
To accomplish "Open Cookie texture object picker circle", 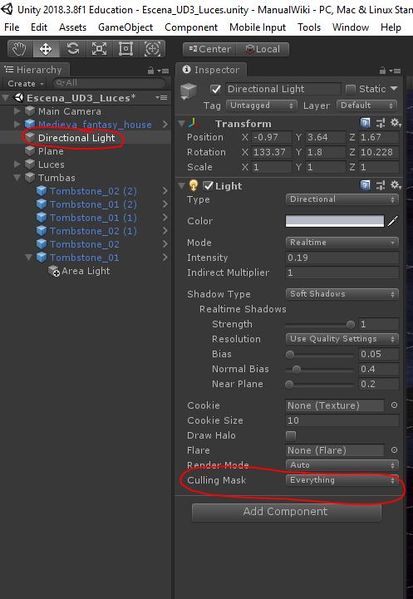I will pos(394,405).
